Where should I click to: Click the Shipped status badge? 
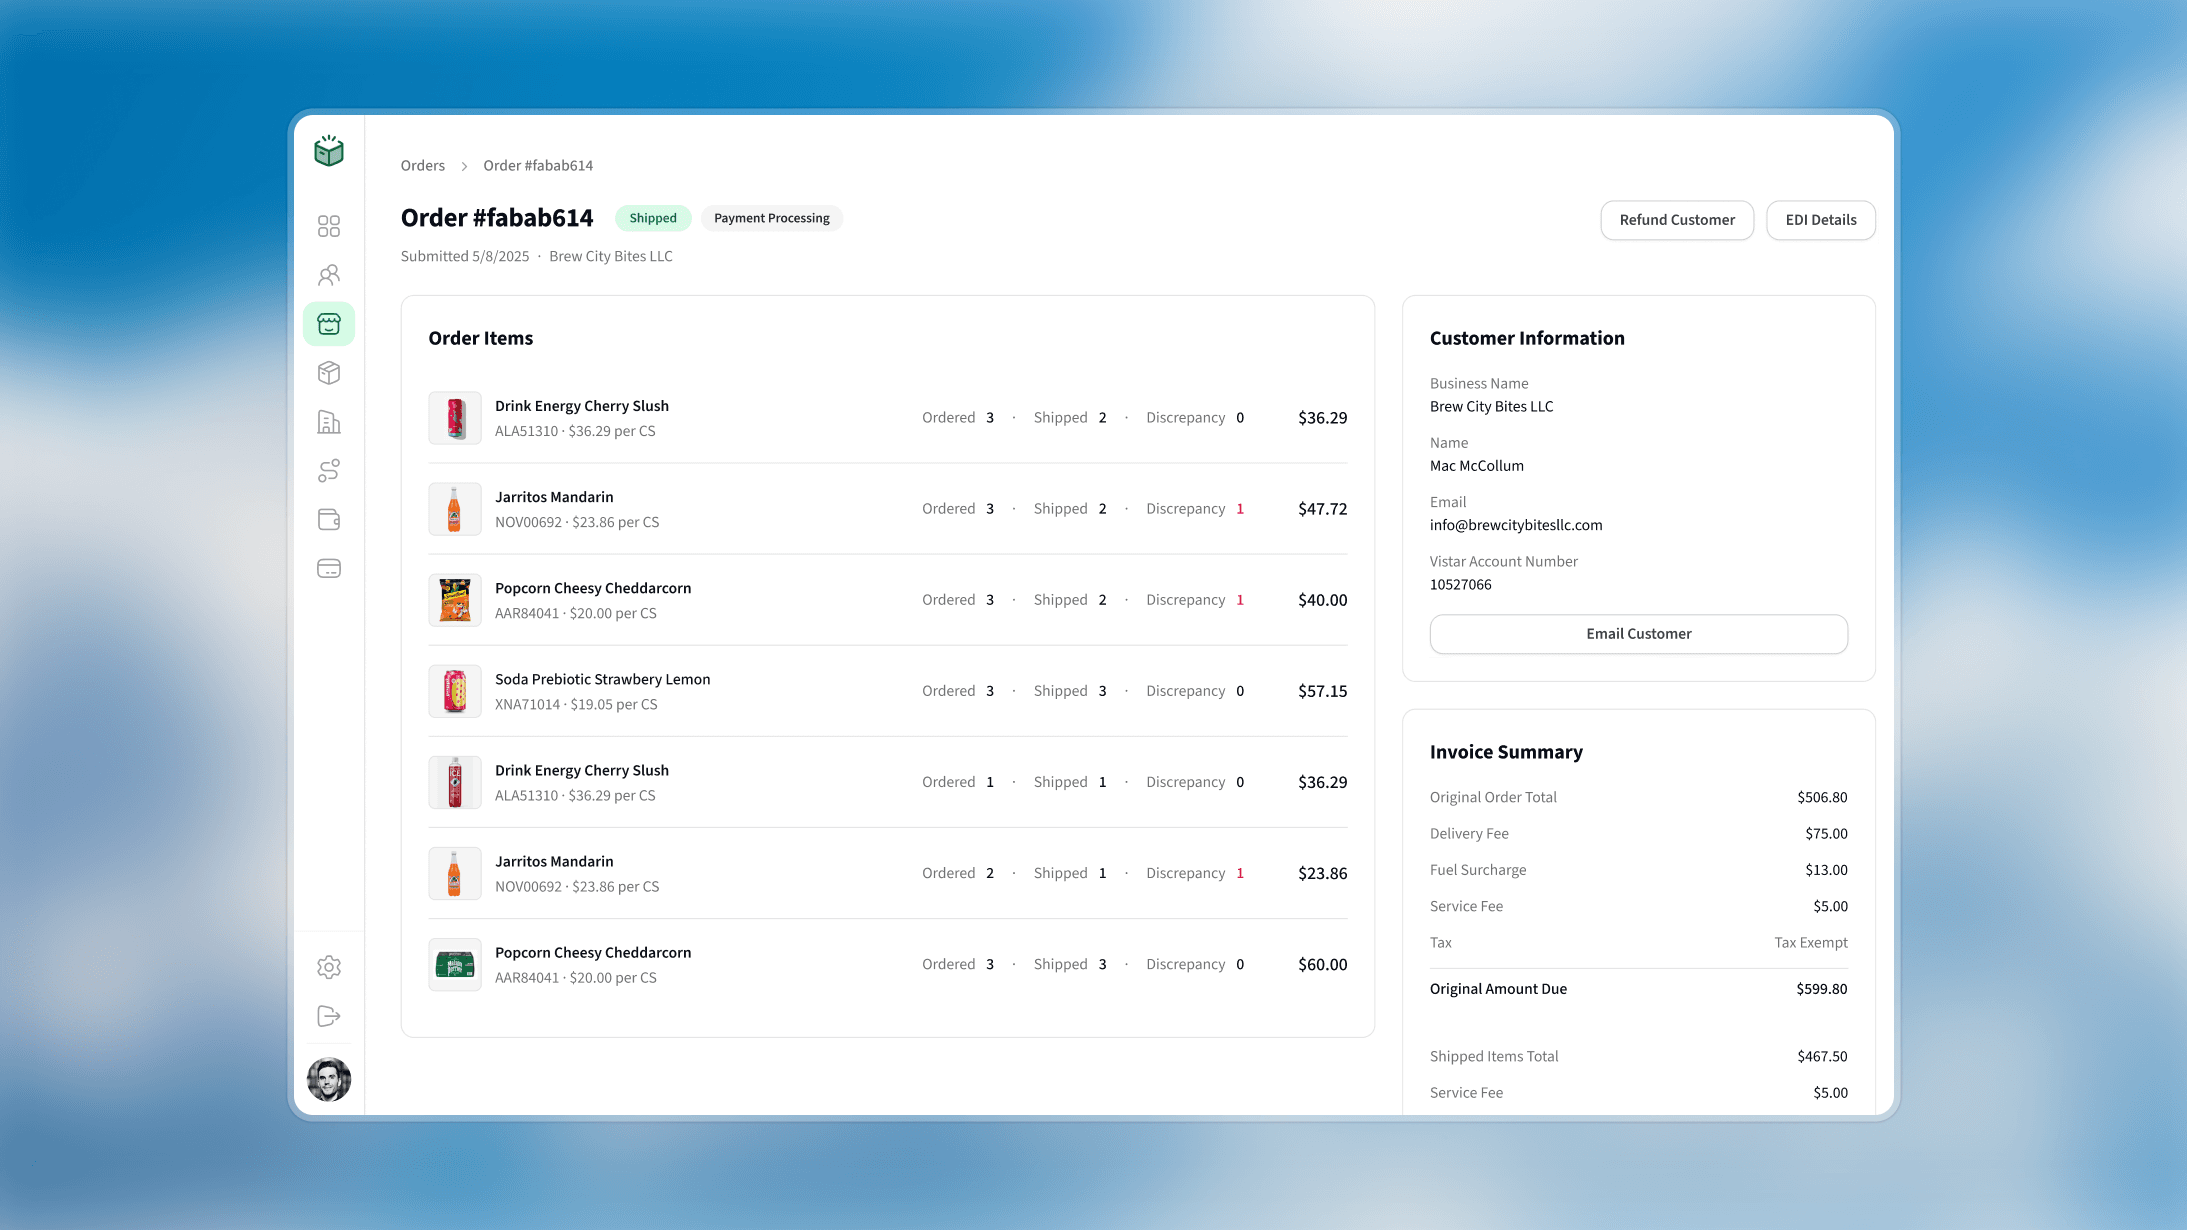pos(653,217)
